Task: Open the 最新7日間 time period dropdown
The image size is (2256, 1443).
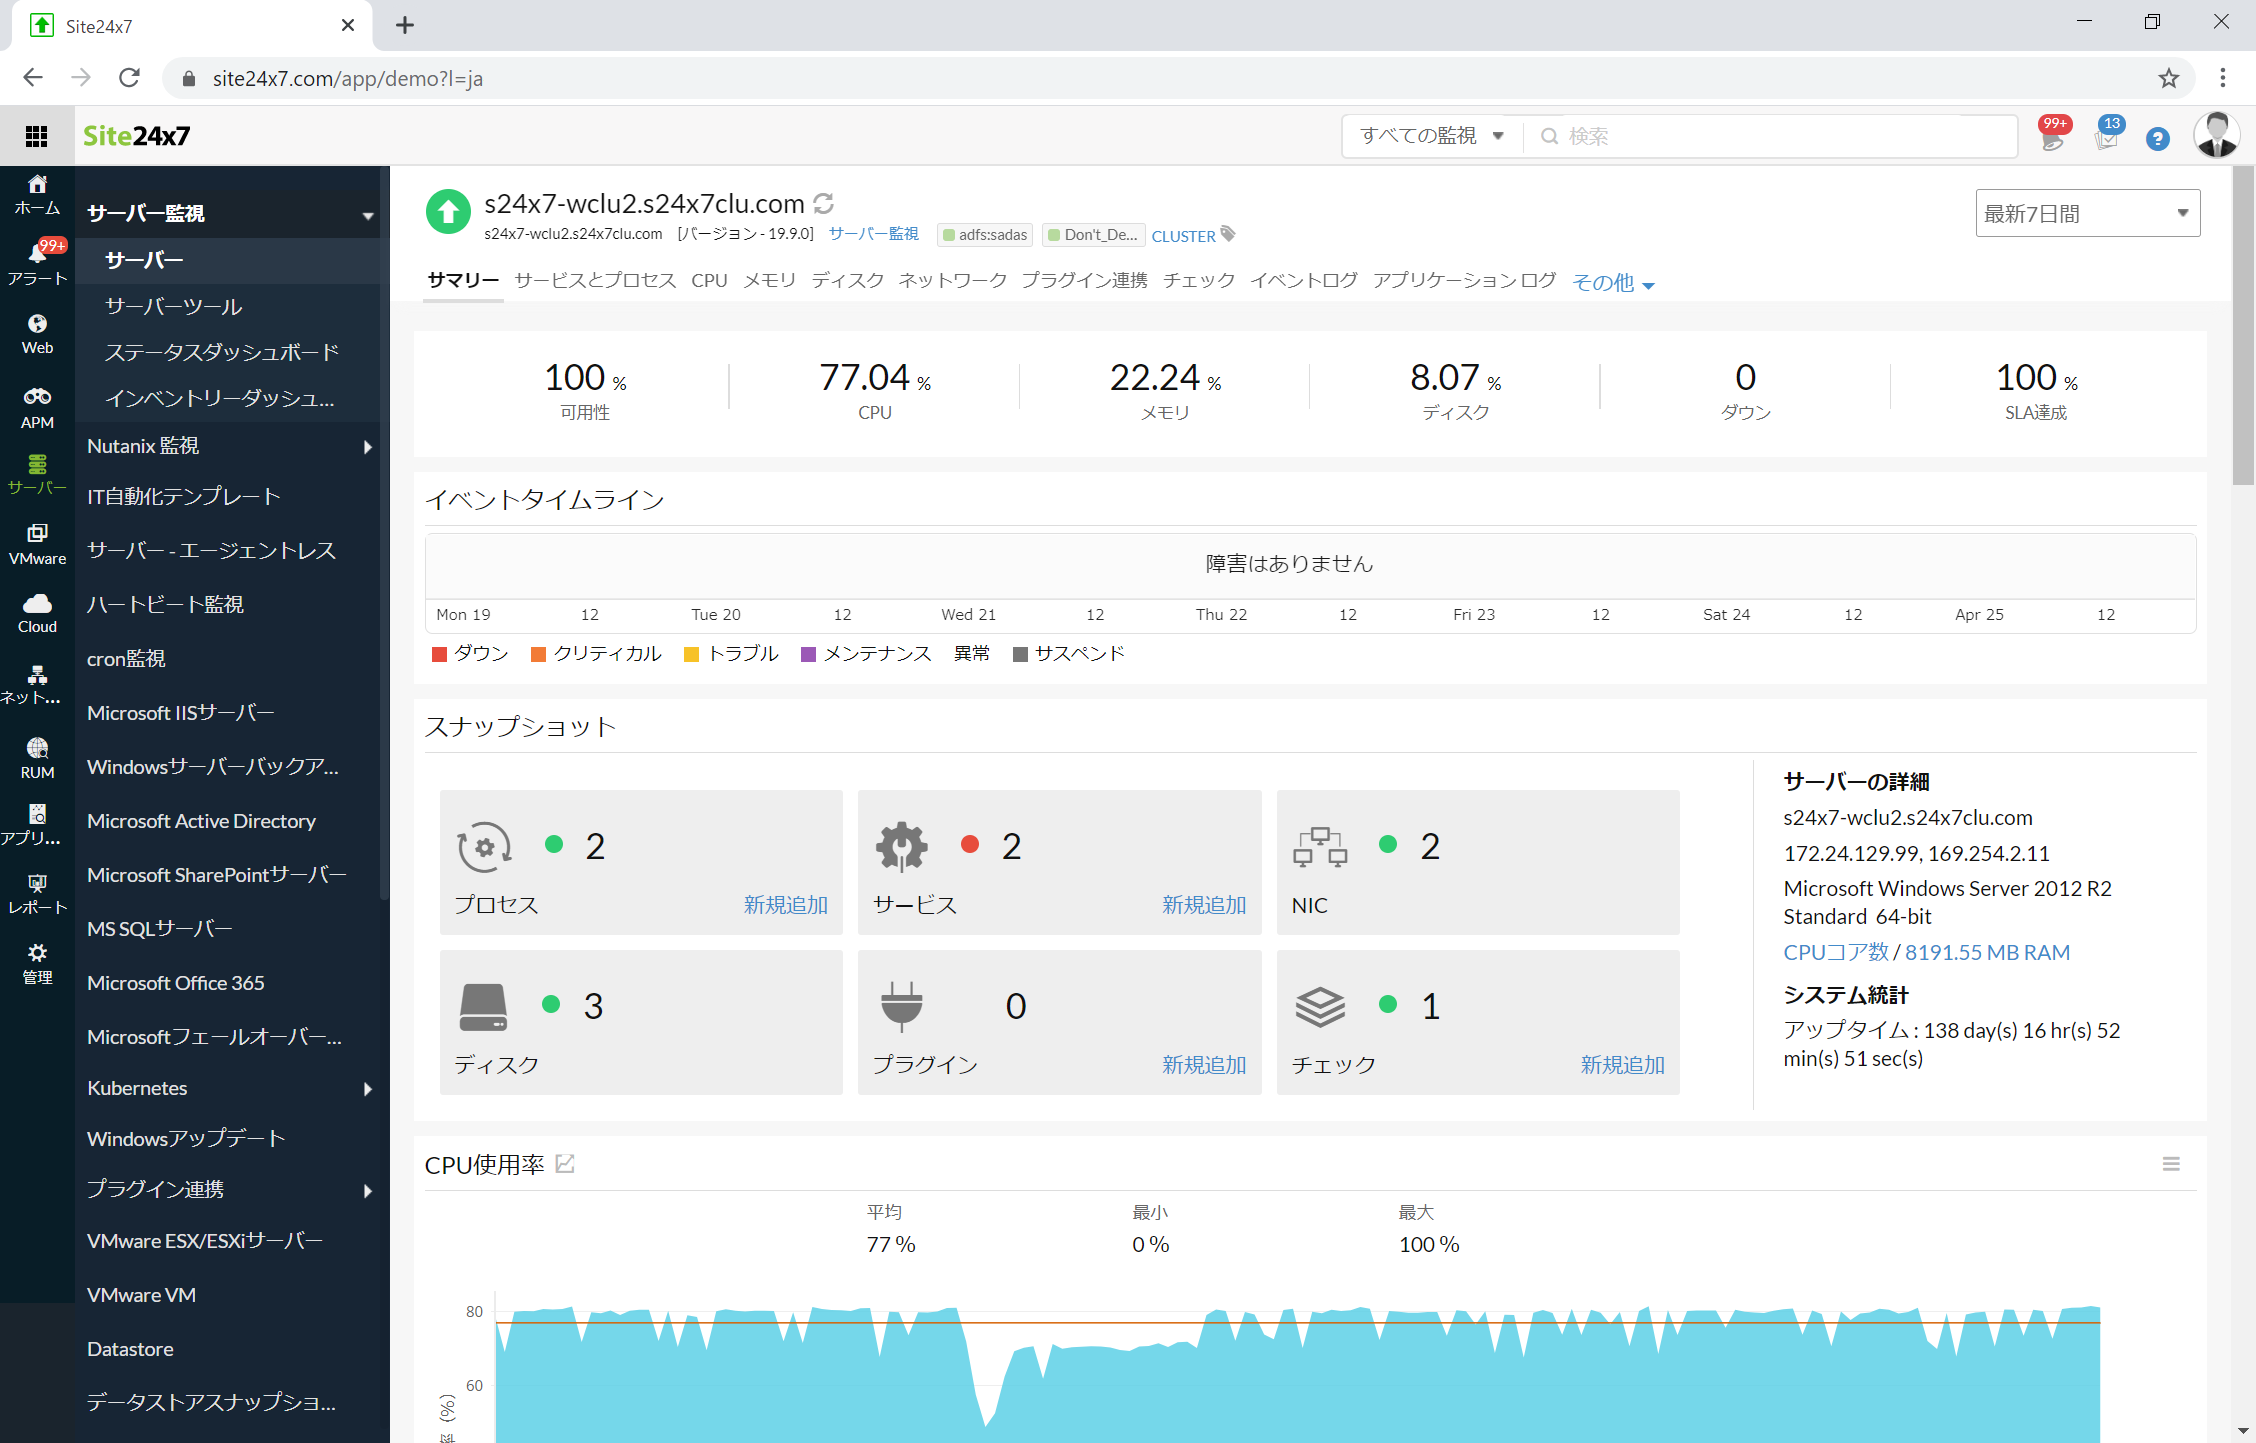Action: [x=2087, y=214]
